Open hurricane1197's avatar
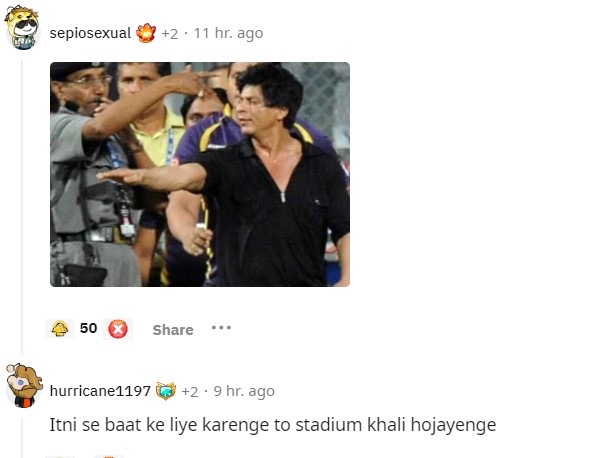This screenshot has height=458, width=603. tap(24, 385)
